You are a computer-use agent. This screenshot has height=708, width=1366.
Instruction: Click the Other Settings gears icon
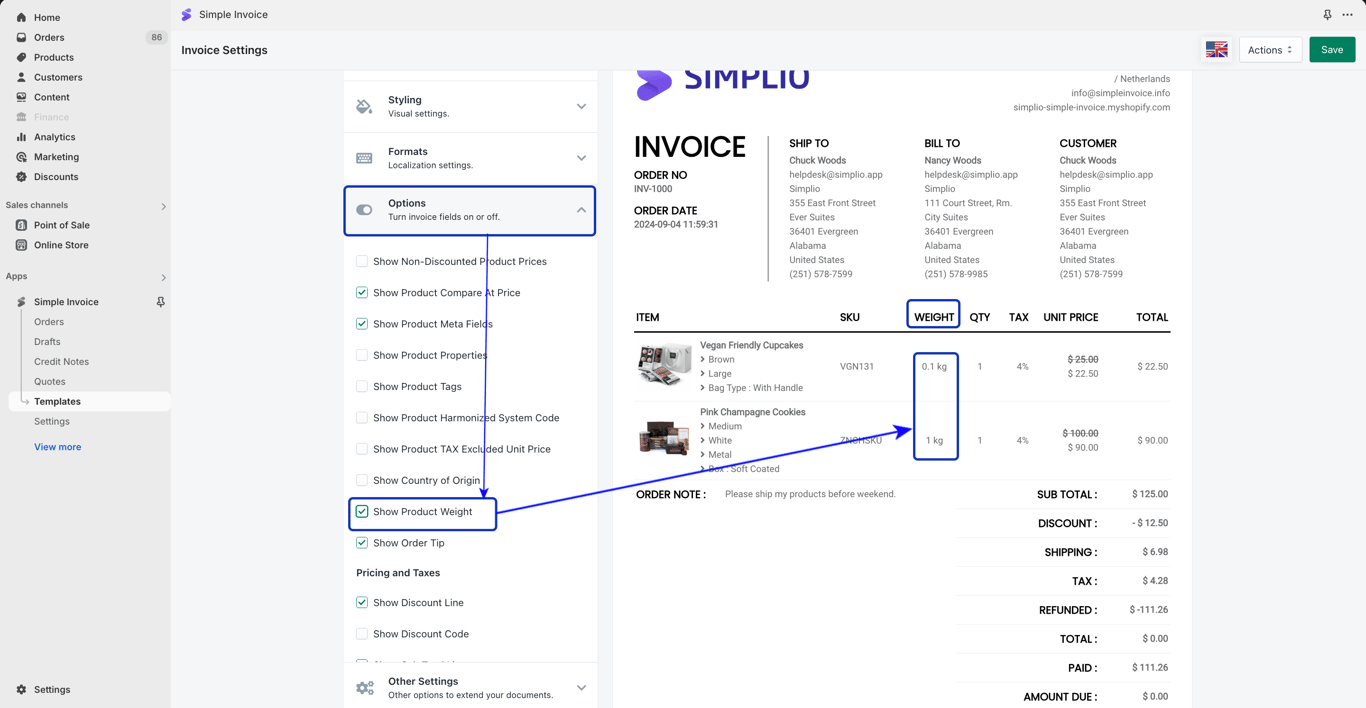coord(365,688)
